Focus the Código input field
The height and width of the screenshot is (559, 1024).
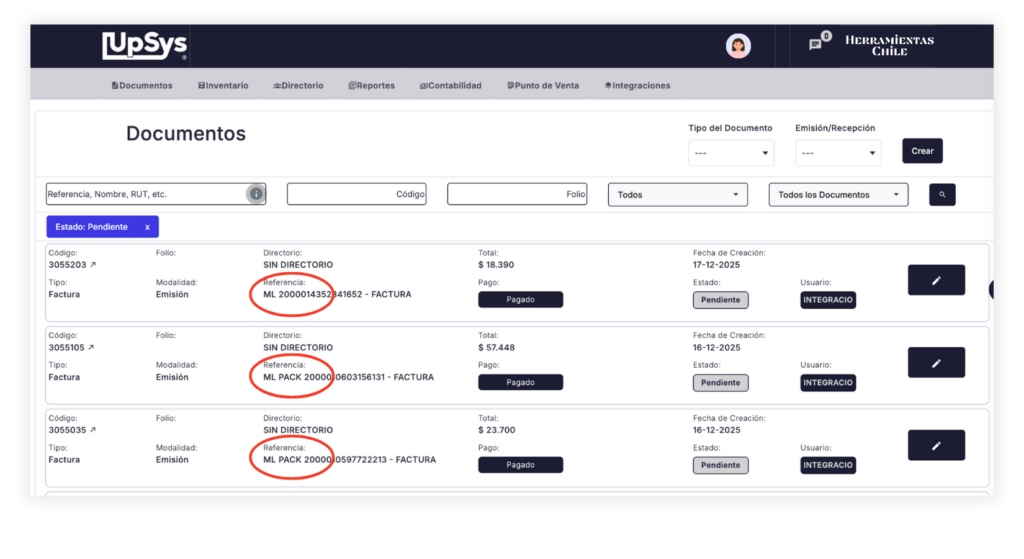tap(356, 195)
